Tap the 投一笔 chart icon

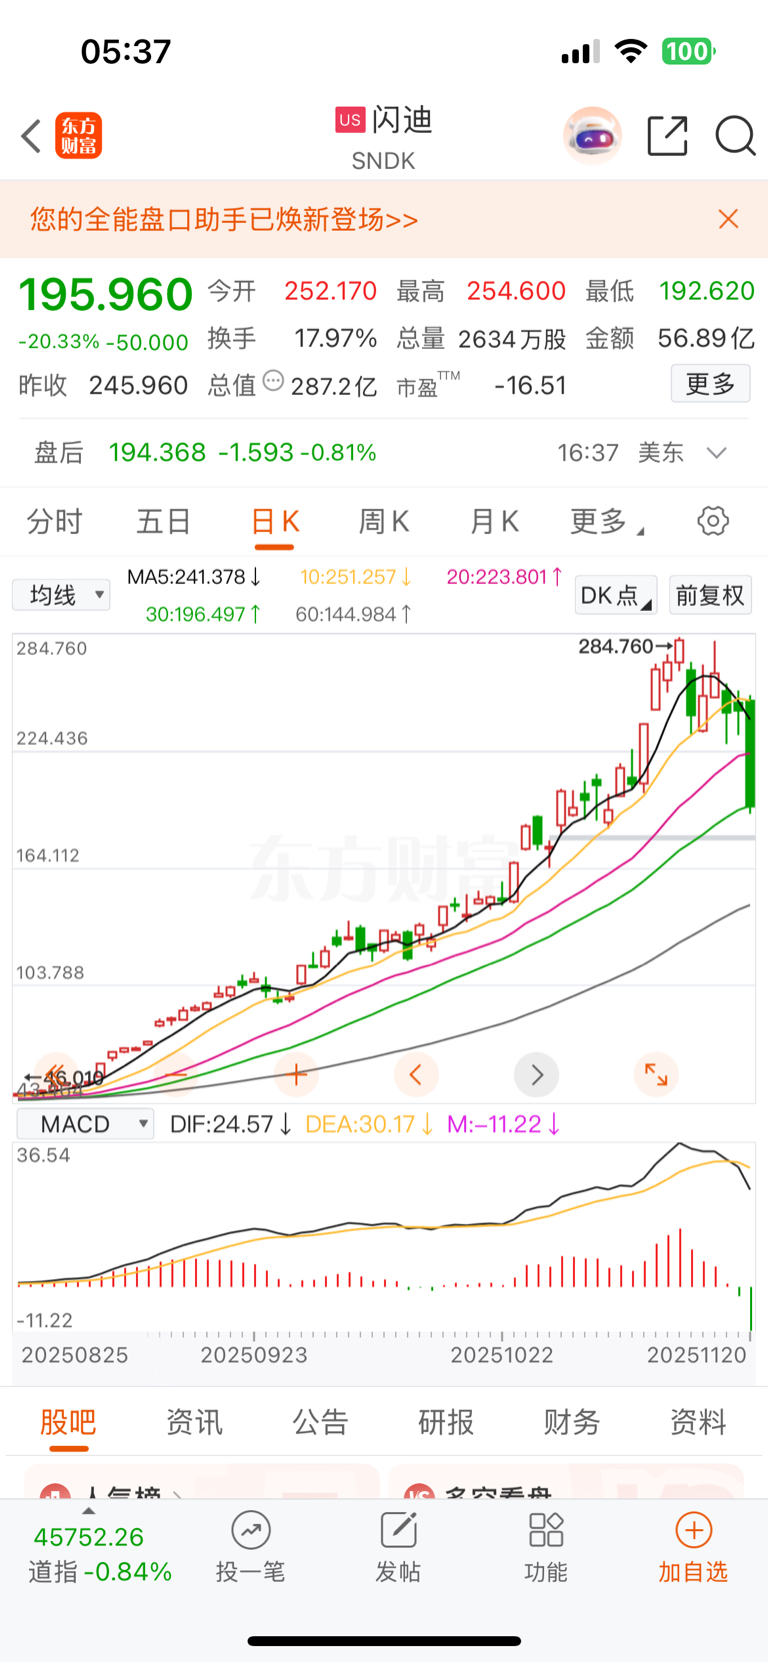point(251,1530)
